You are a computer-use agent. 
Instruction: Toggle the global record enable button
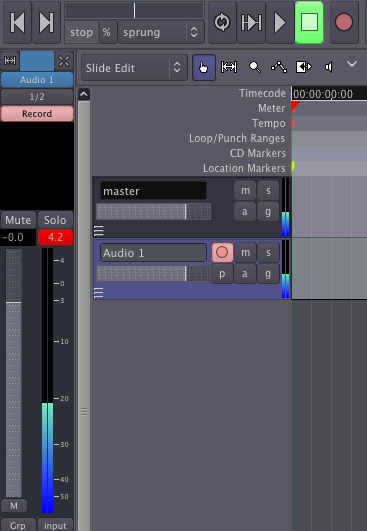tap(344, 22)
